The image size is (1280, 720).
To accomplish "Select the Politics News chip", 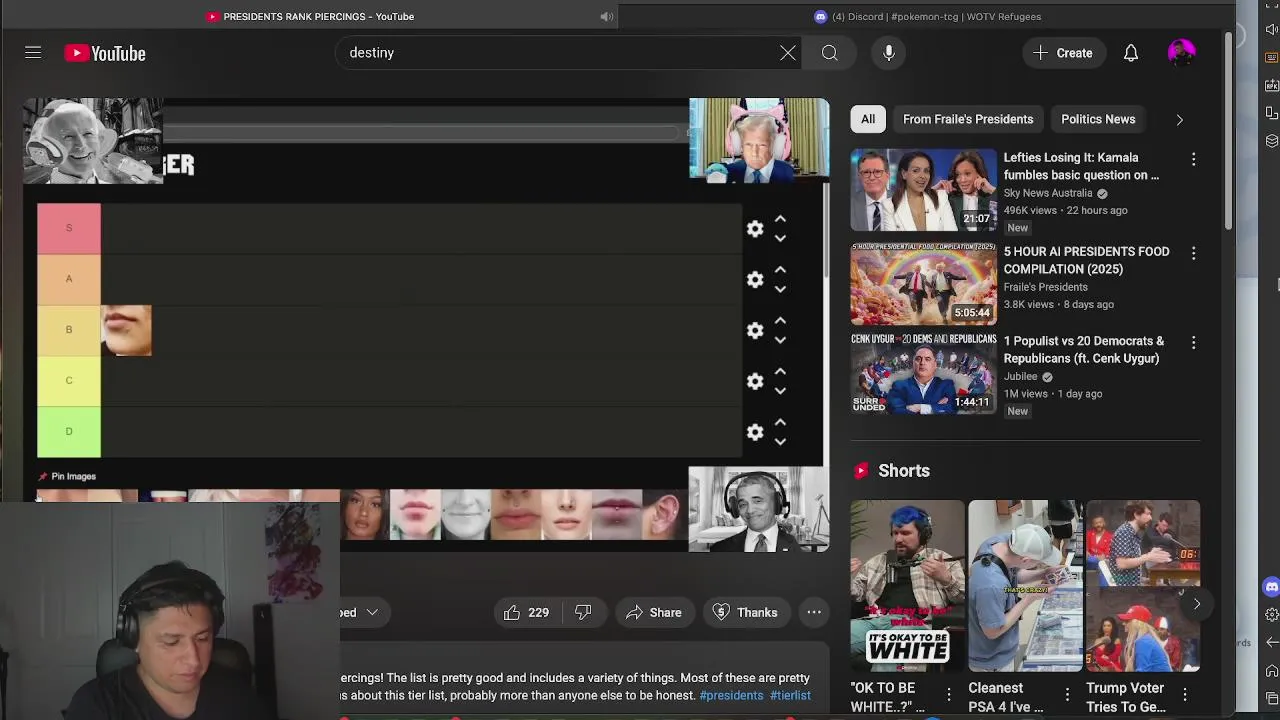I will tap(1098, 119).
